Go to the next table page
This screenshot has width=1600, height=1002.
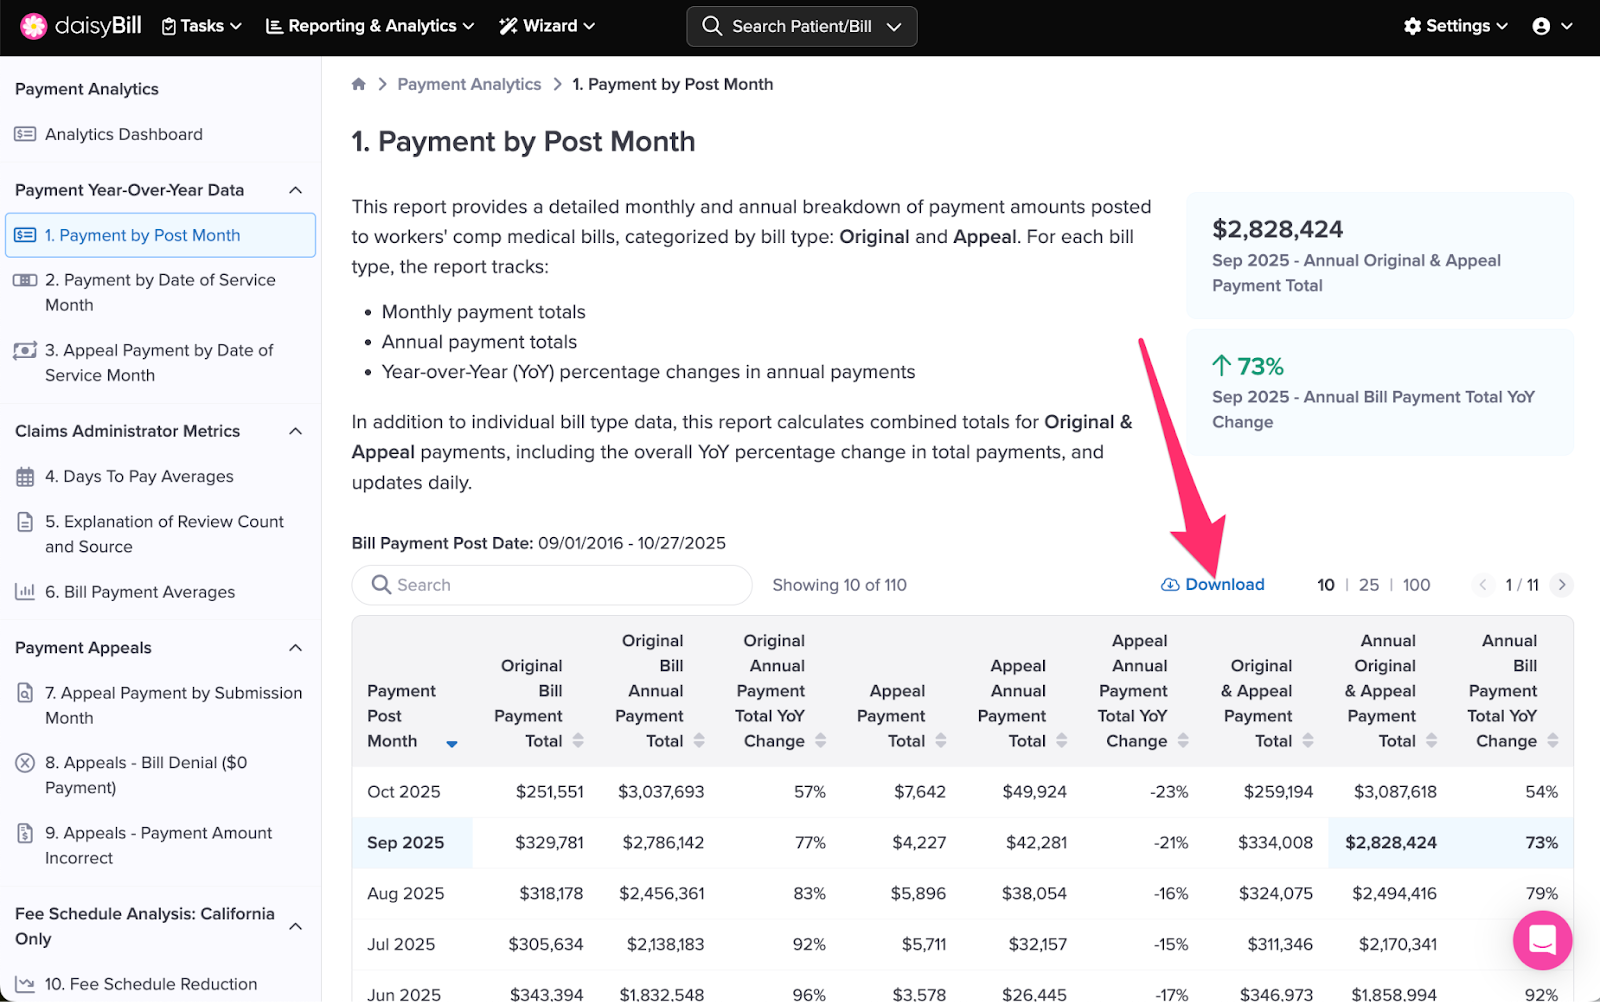(1561, 585)
